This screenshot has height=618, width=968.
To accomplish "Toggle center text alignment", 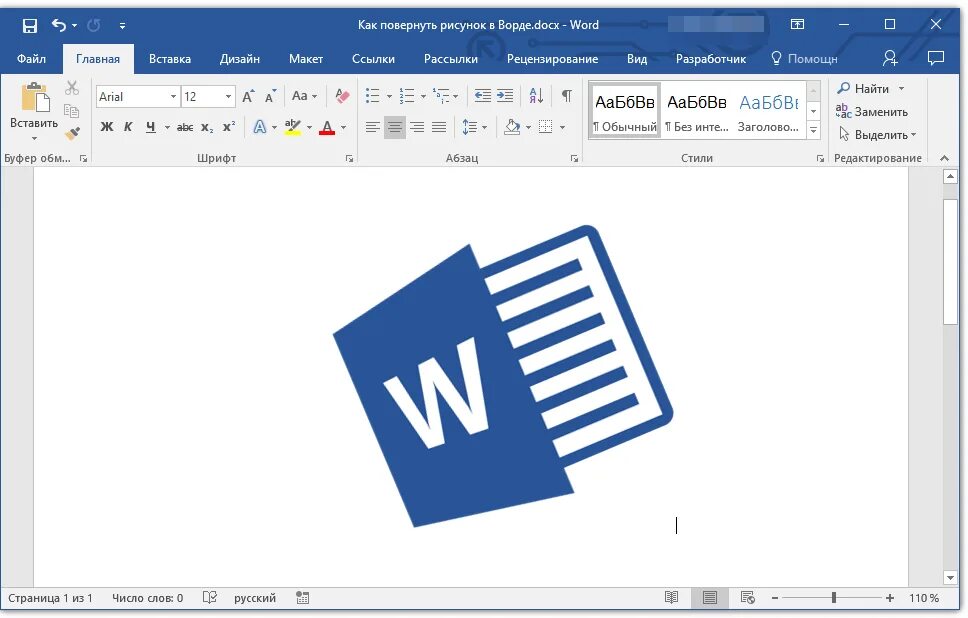I will pos(394,127).
